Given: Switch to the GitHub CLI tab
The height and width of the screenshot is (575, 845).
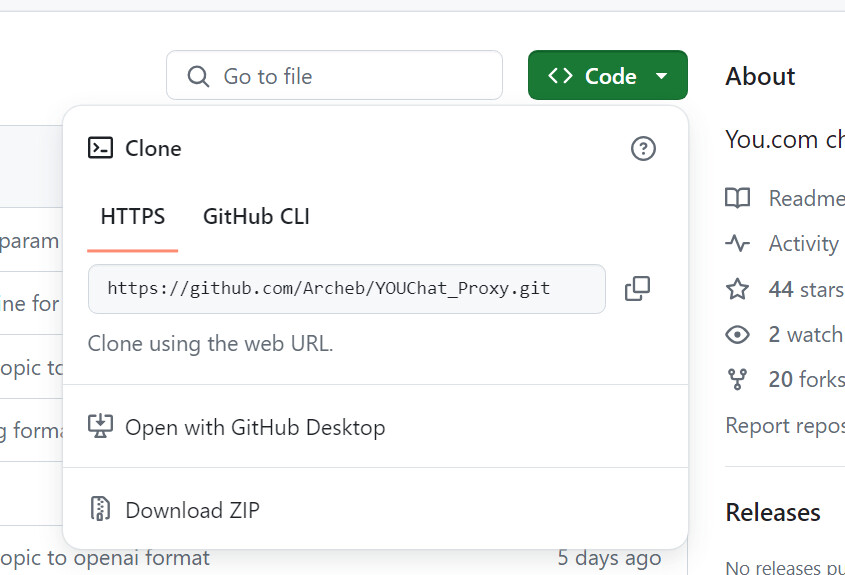Looking at the screenshot, I should (x=256, y=216).
